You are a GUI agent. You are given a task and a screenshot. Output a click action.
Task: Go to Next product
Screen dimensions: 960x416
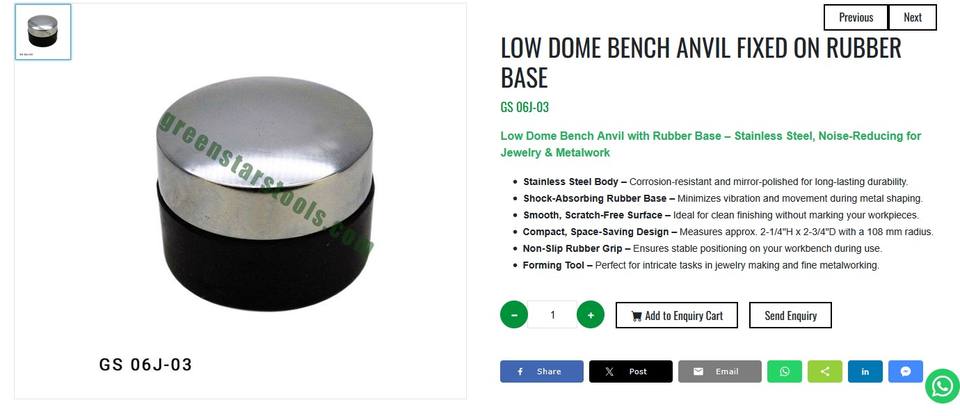(x=912, y=17)
